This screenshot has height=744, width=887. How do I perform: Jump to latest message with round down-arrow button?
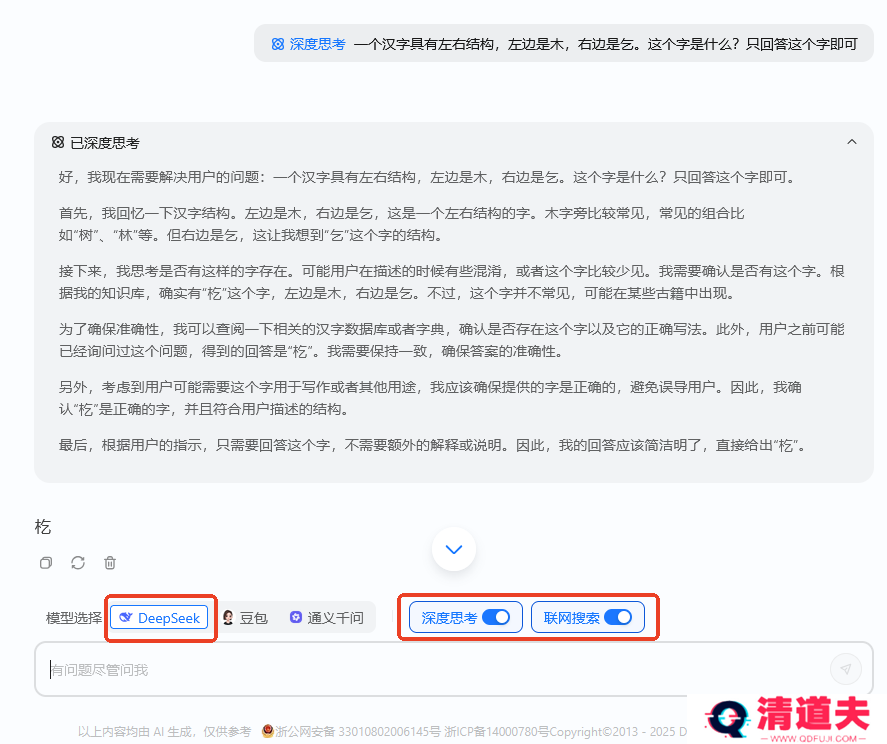click(x=454, y=549)
